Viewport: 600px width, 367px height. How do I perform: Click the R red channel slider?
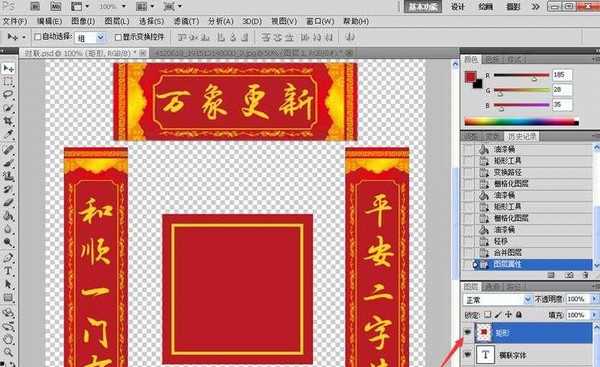pyautogui.click(x=521, y=75)
